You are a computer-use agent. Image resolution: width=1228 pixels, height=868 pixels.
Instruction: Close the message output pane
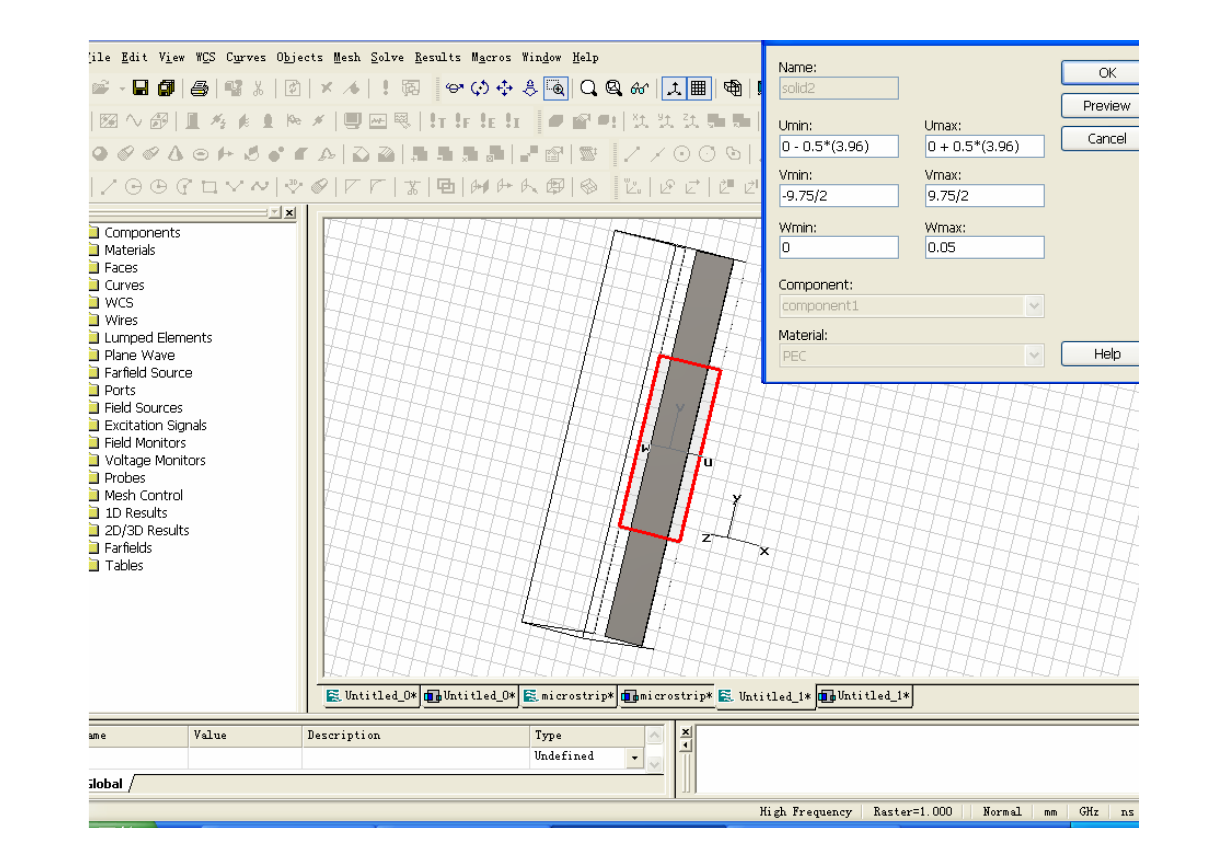coord(685,732)
